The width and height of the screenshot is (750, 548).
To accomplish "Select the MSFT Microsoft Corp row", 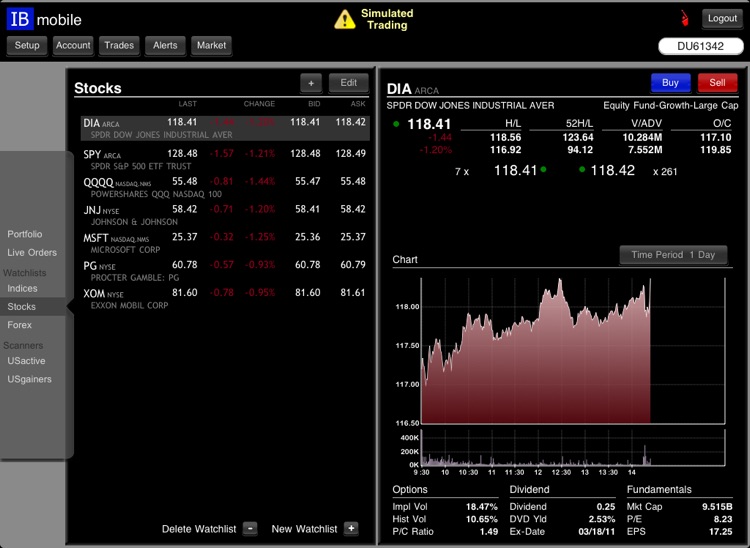I will (x=225, y=243).
